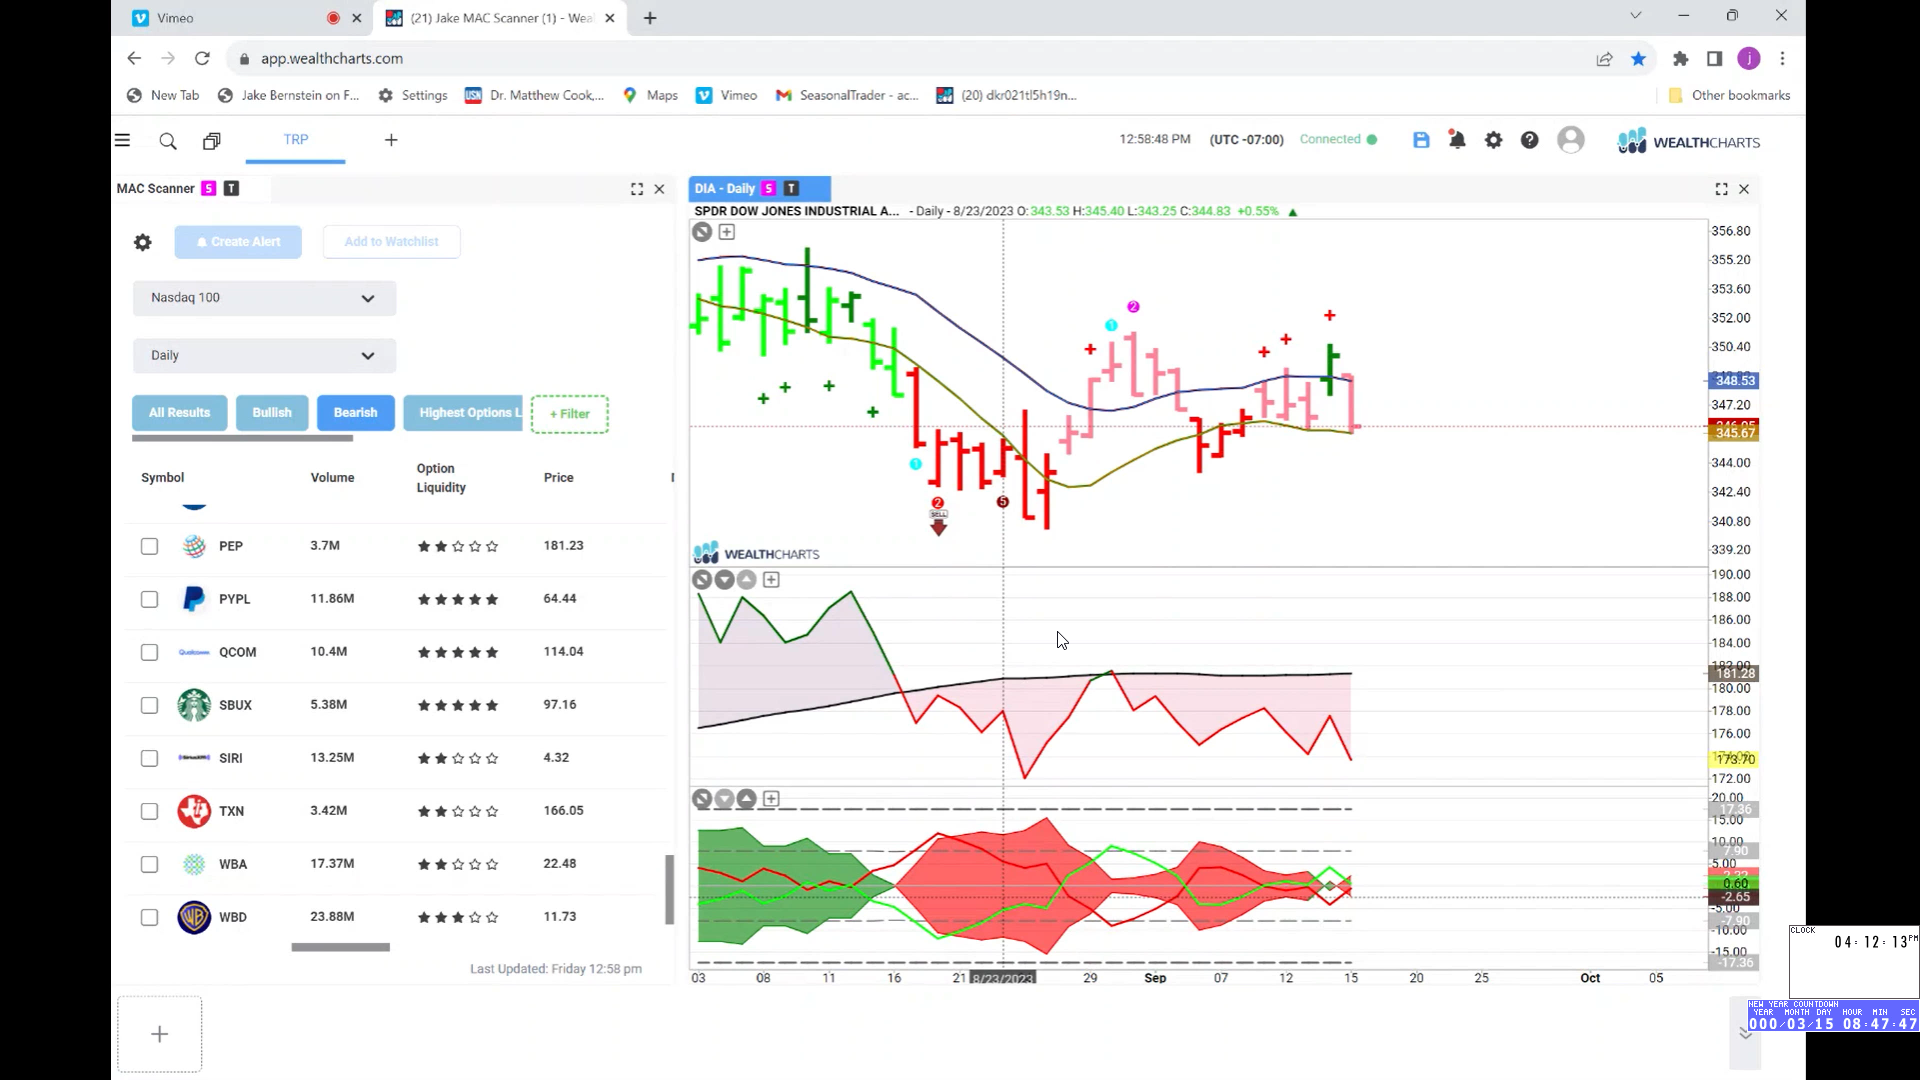Screen dimensions: 1920x1080
Task: Tick the QCOM checkbox
Action: click(149, 652)
